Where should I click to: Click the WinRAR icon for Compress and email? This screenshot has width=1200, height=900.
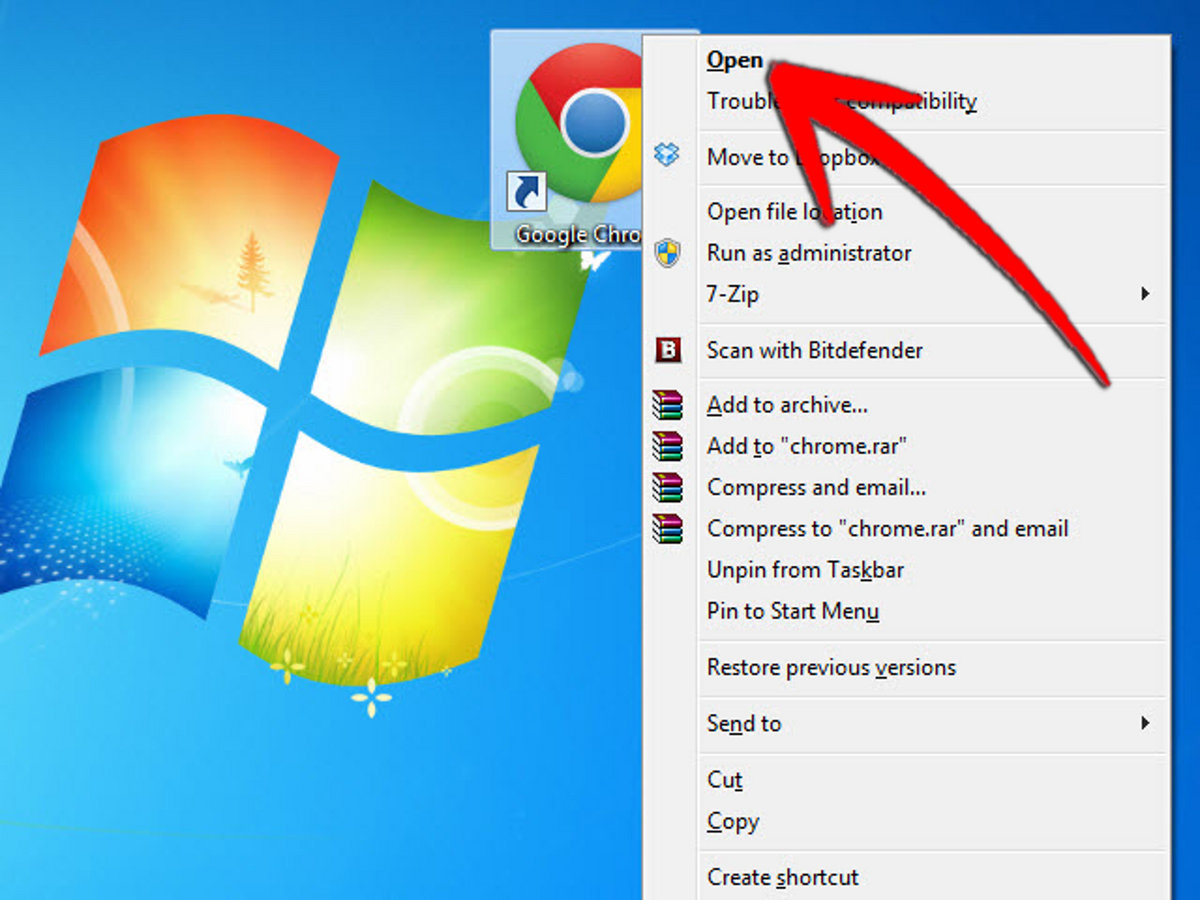(x=668, y=487)
